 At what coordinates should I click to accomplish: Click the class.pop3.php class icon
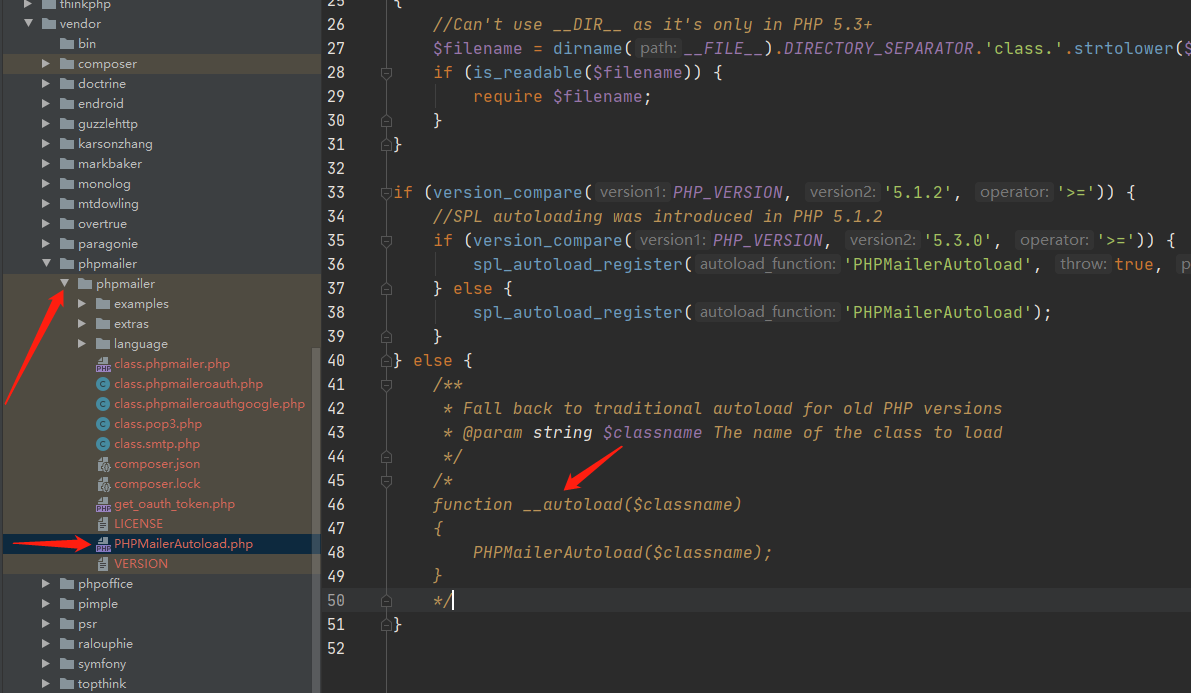(103, 424)
